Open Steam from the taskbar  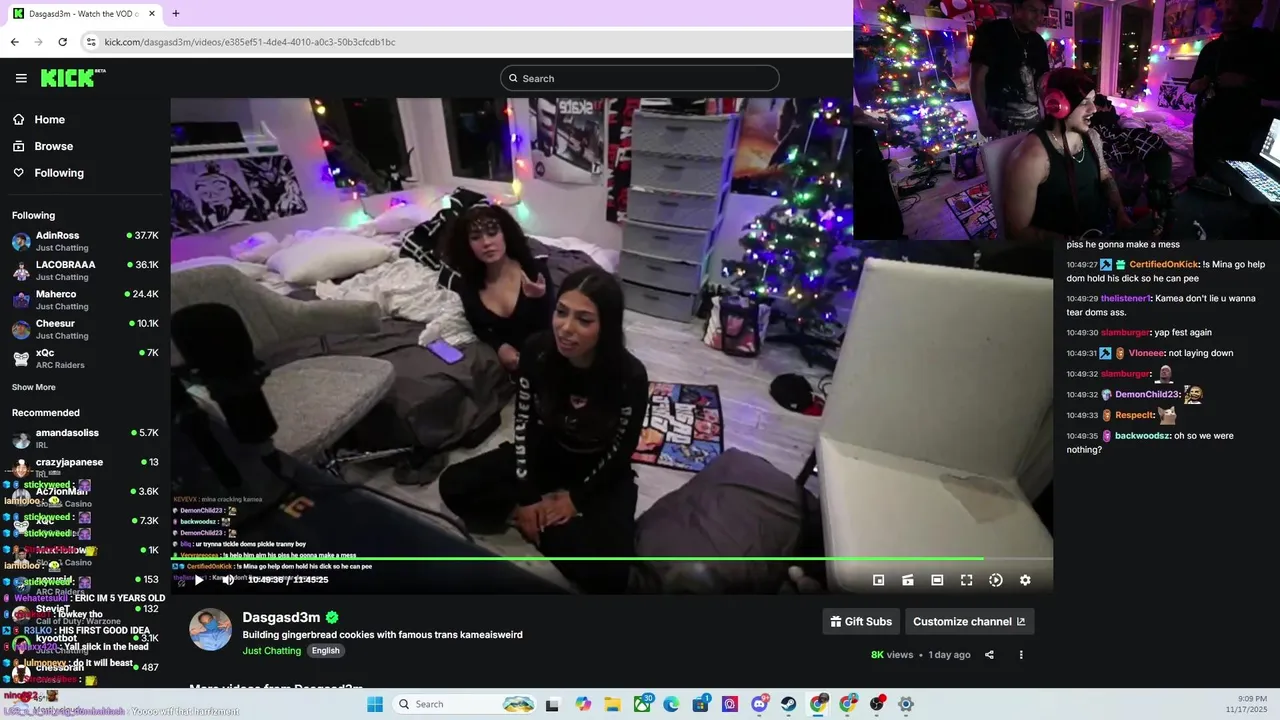point(789,704)
